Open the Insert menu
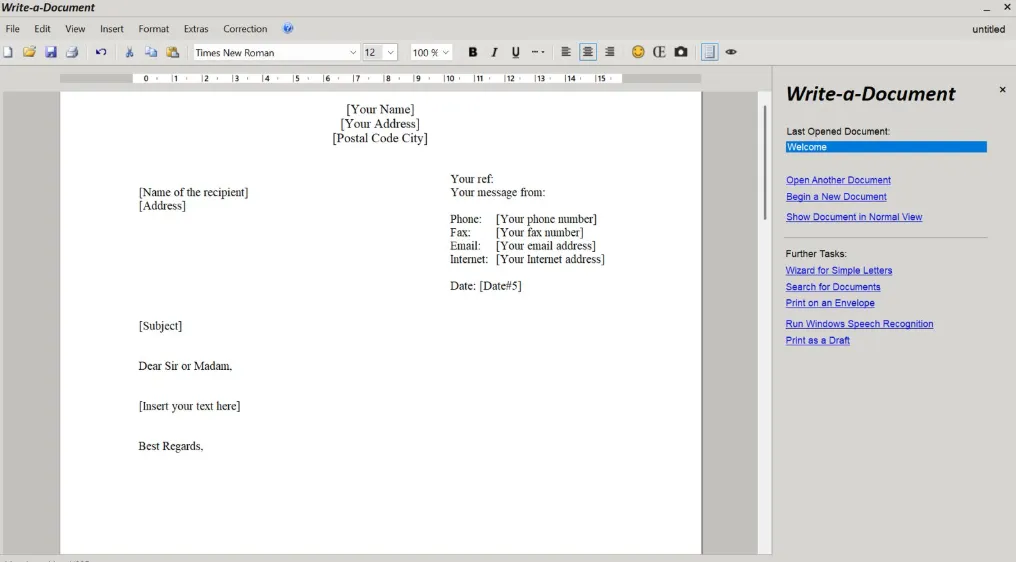The height and width of the screenshot is (562, 1016). click(111, 29)
